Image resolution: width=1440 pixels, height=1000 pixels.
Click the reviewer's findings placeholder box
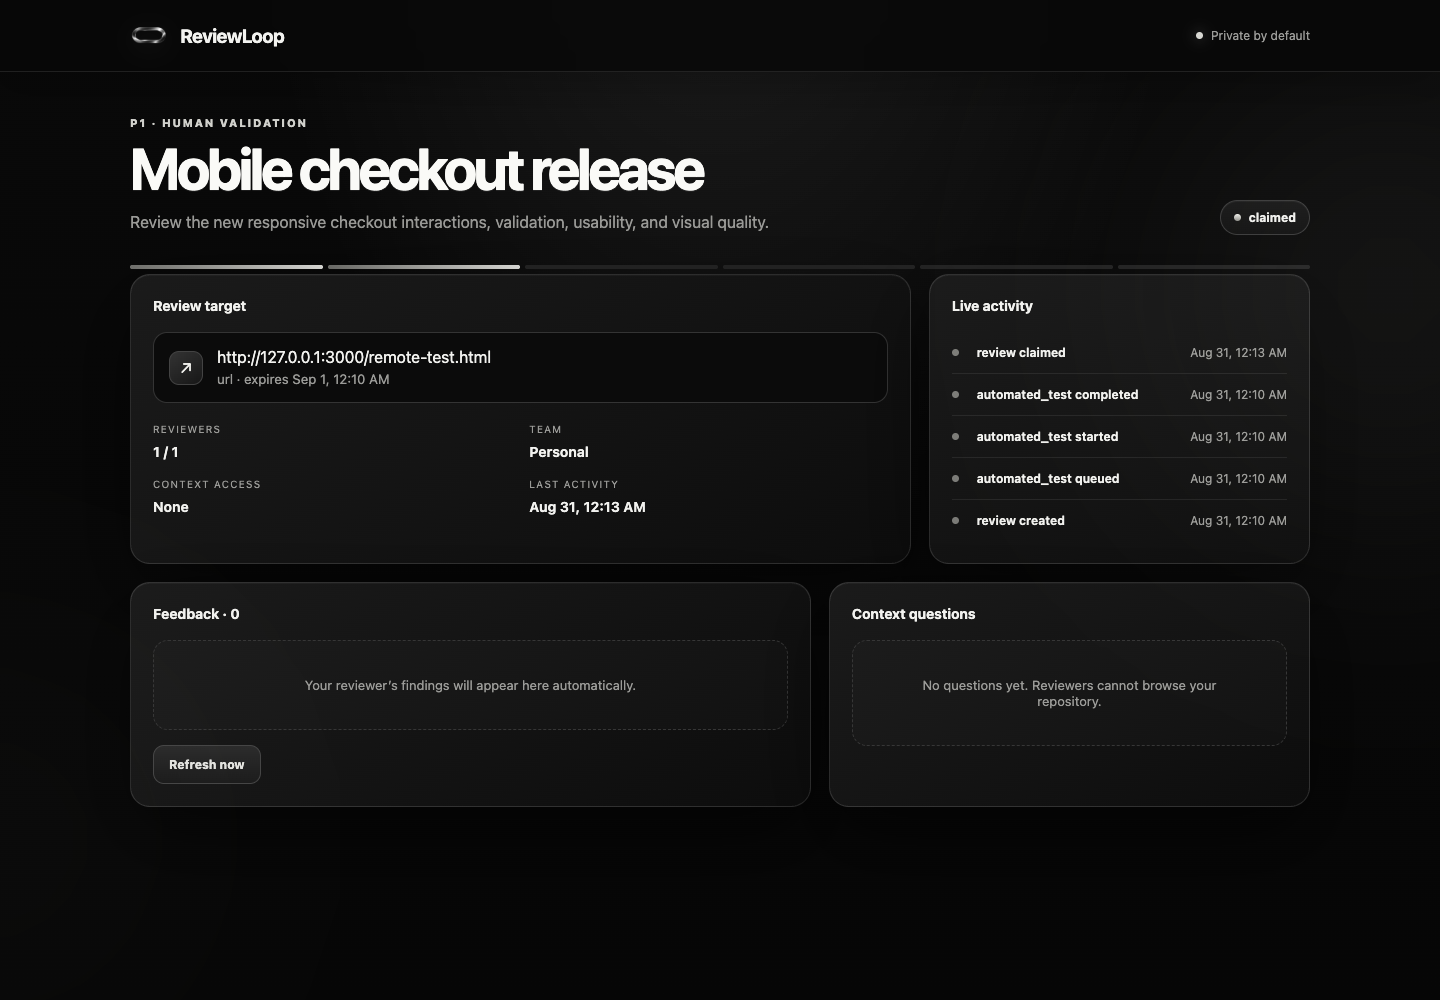coord(470,686)
